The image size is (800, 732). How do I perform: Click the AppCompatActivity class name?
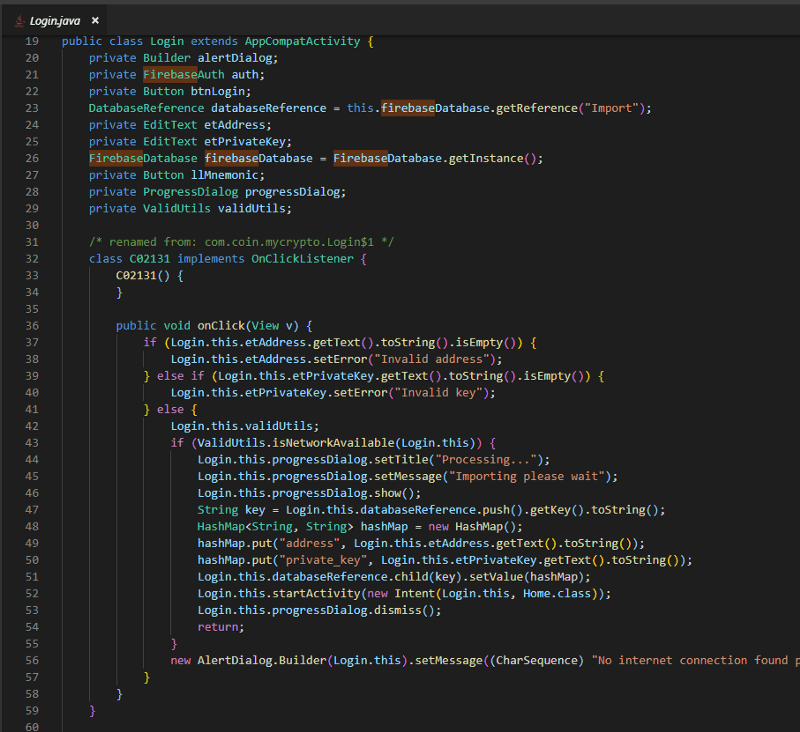pos(303,41)
